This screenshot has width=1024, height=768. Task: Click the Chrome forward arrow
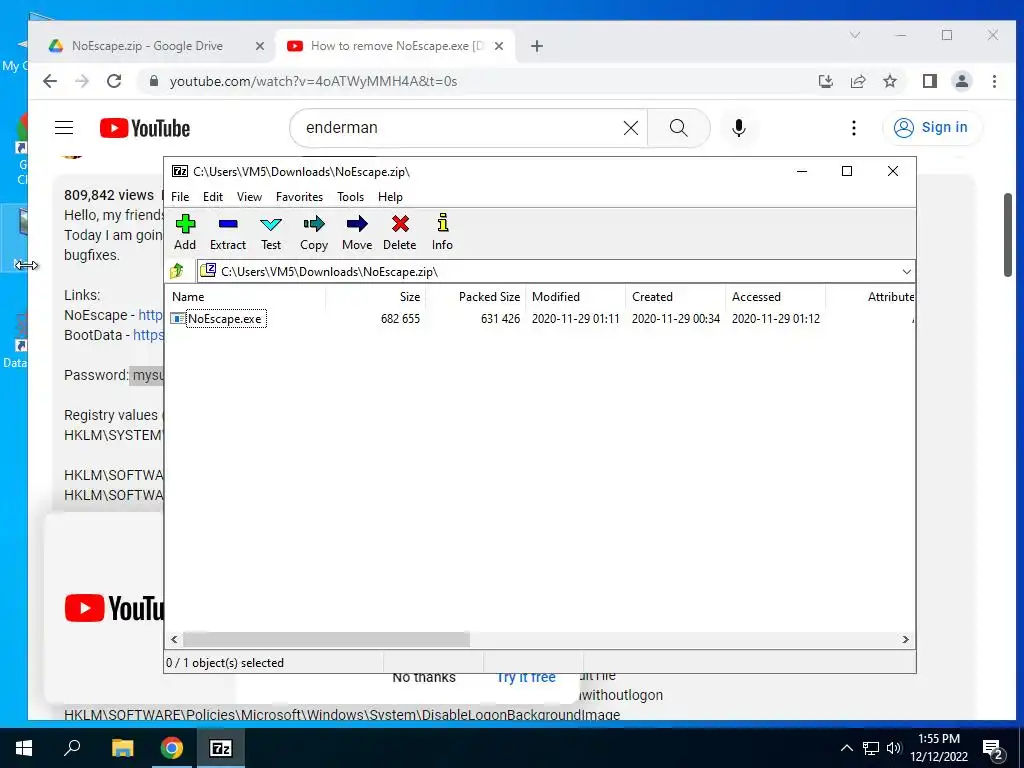point(82,81)
